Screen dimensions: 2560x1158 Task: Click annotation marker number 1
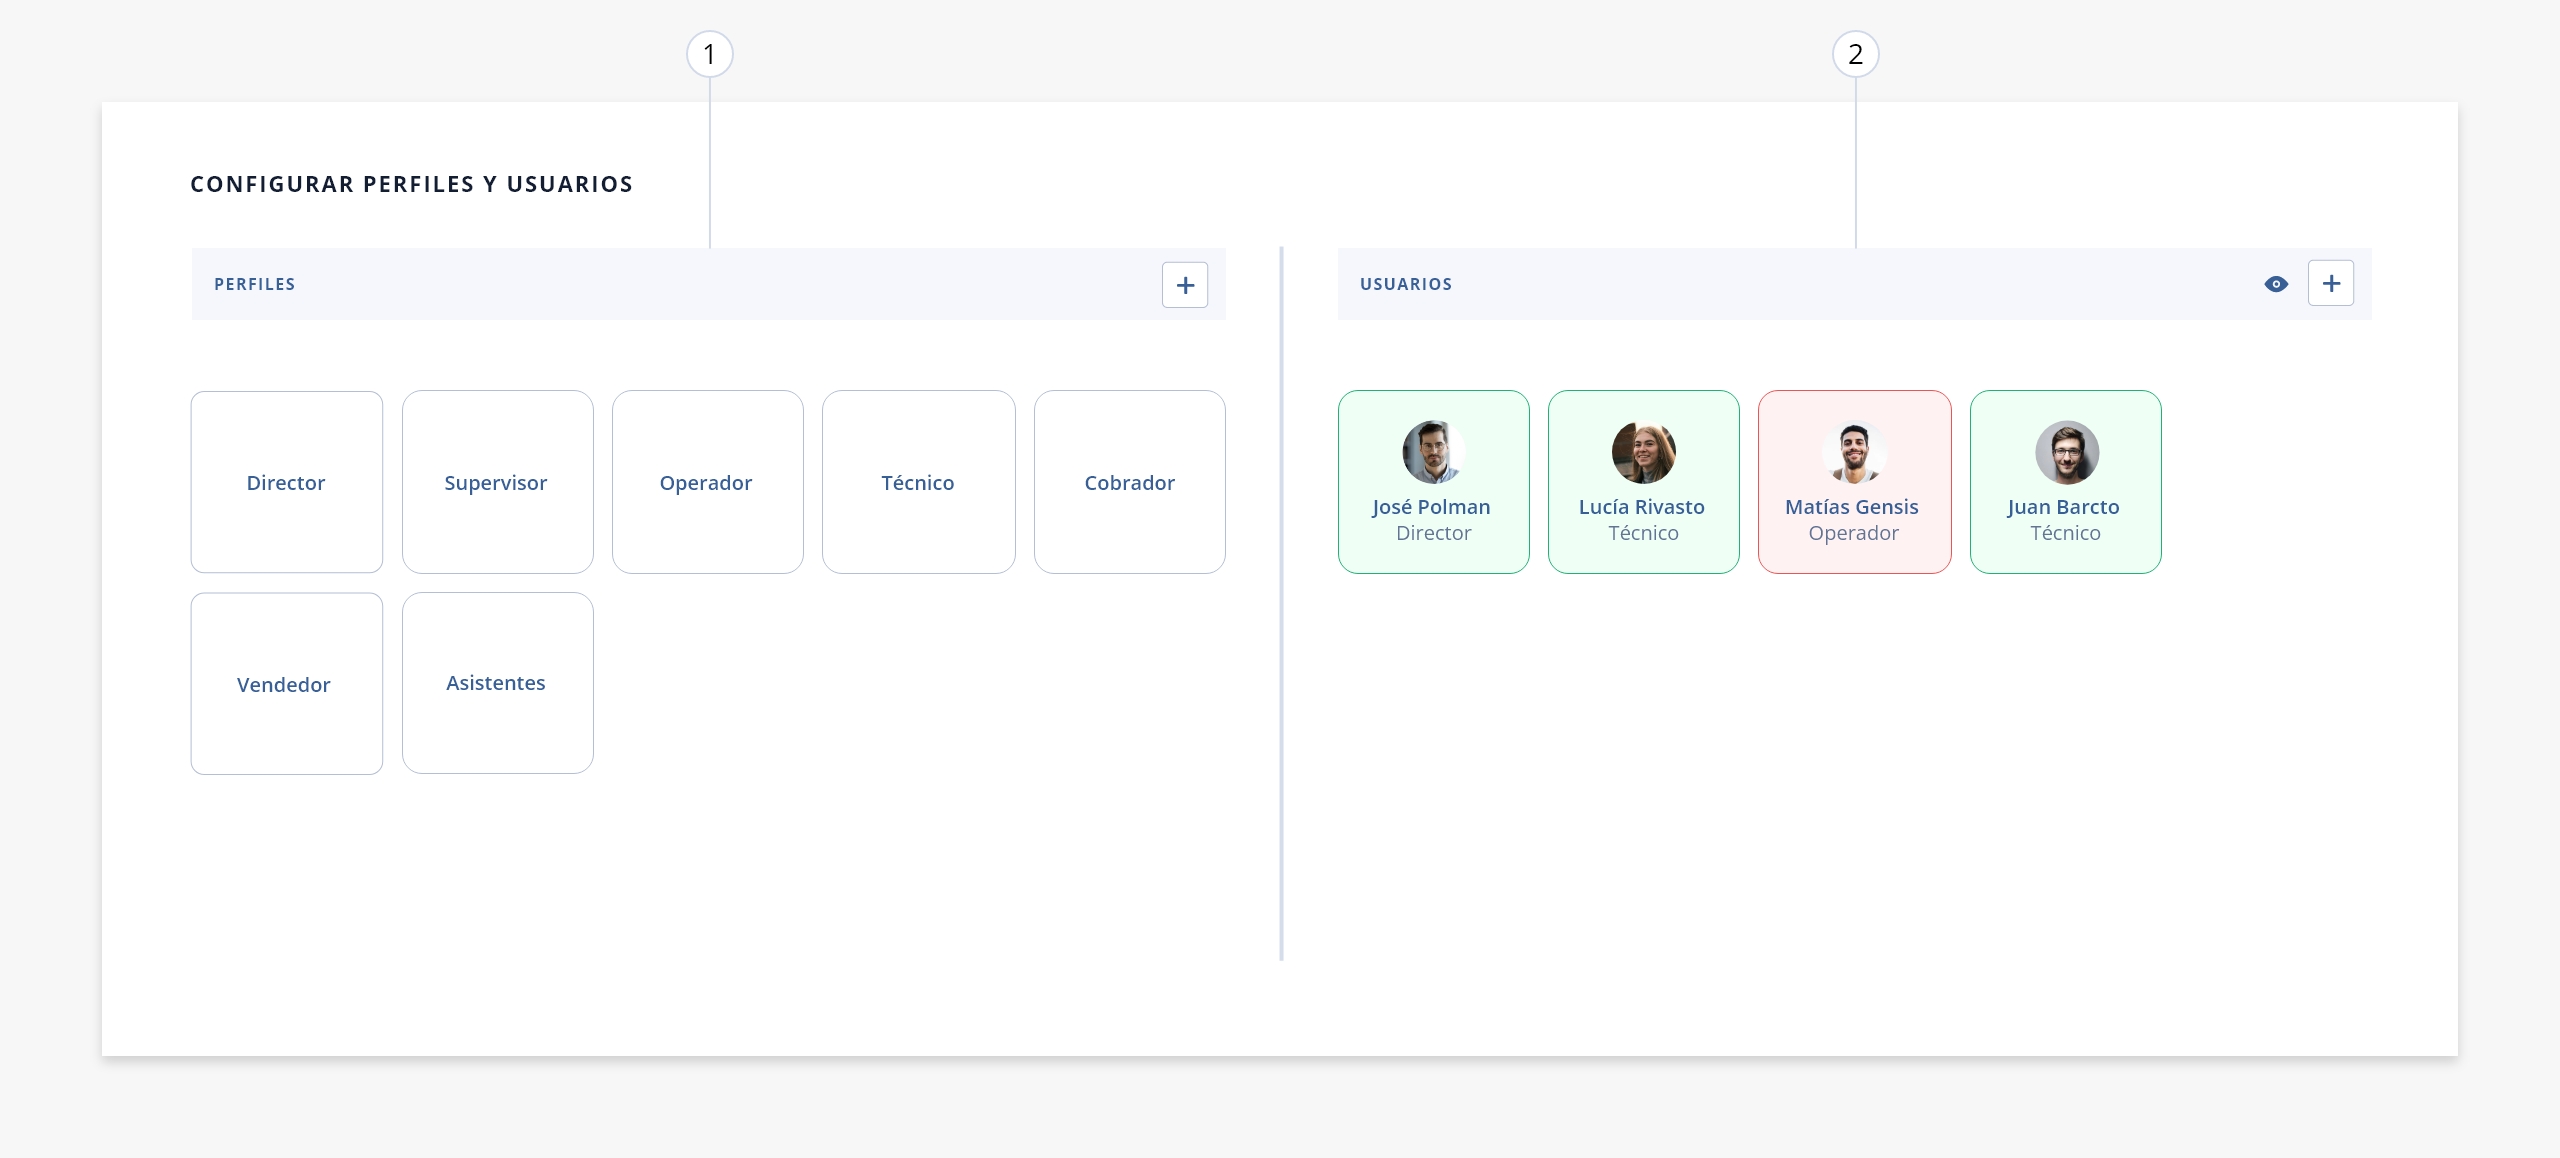click(710, 54)
